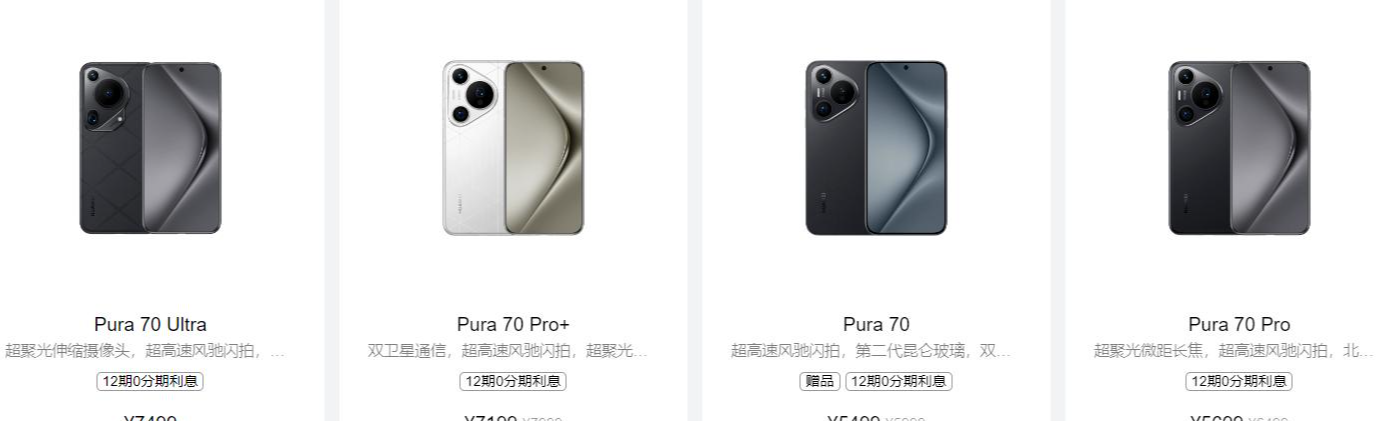
Task: Open the white Pura 70 Pro+ phone image
Action: pyautogui.click(x=513, y=148)
